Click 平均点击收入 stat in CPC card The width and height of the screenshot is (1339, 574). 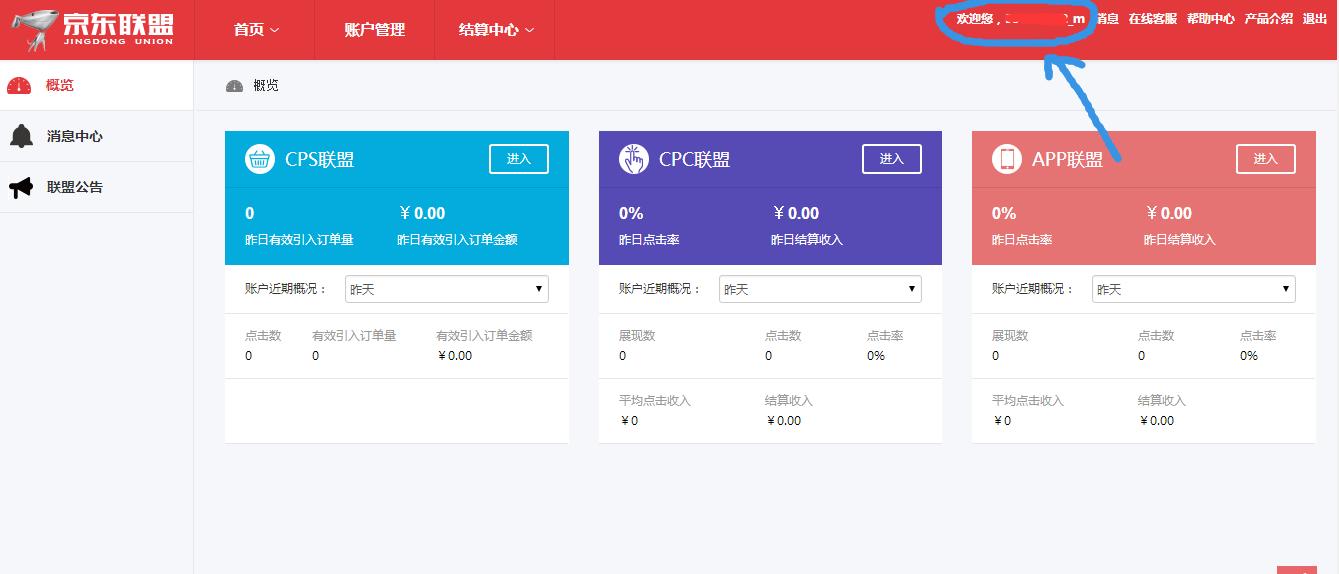pos(655,401)
